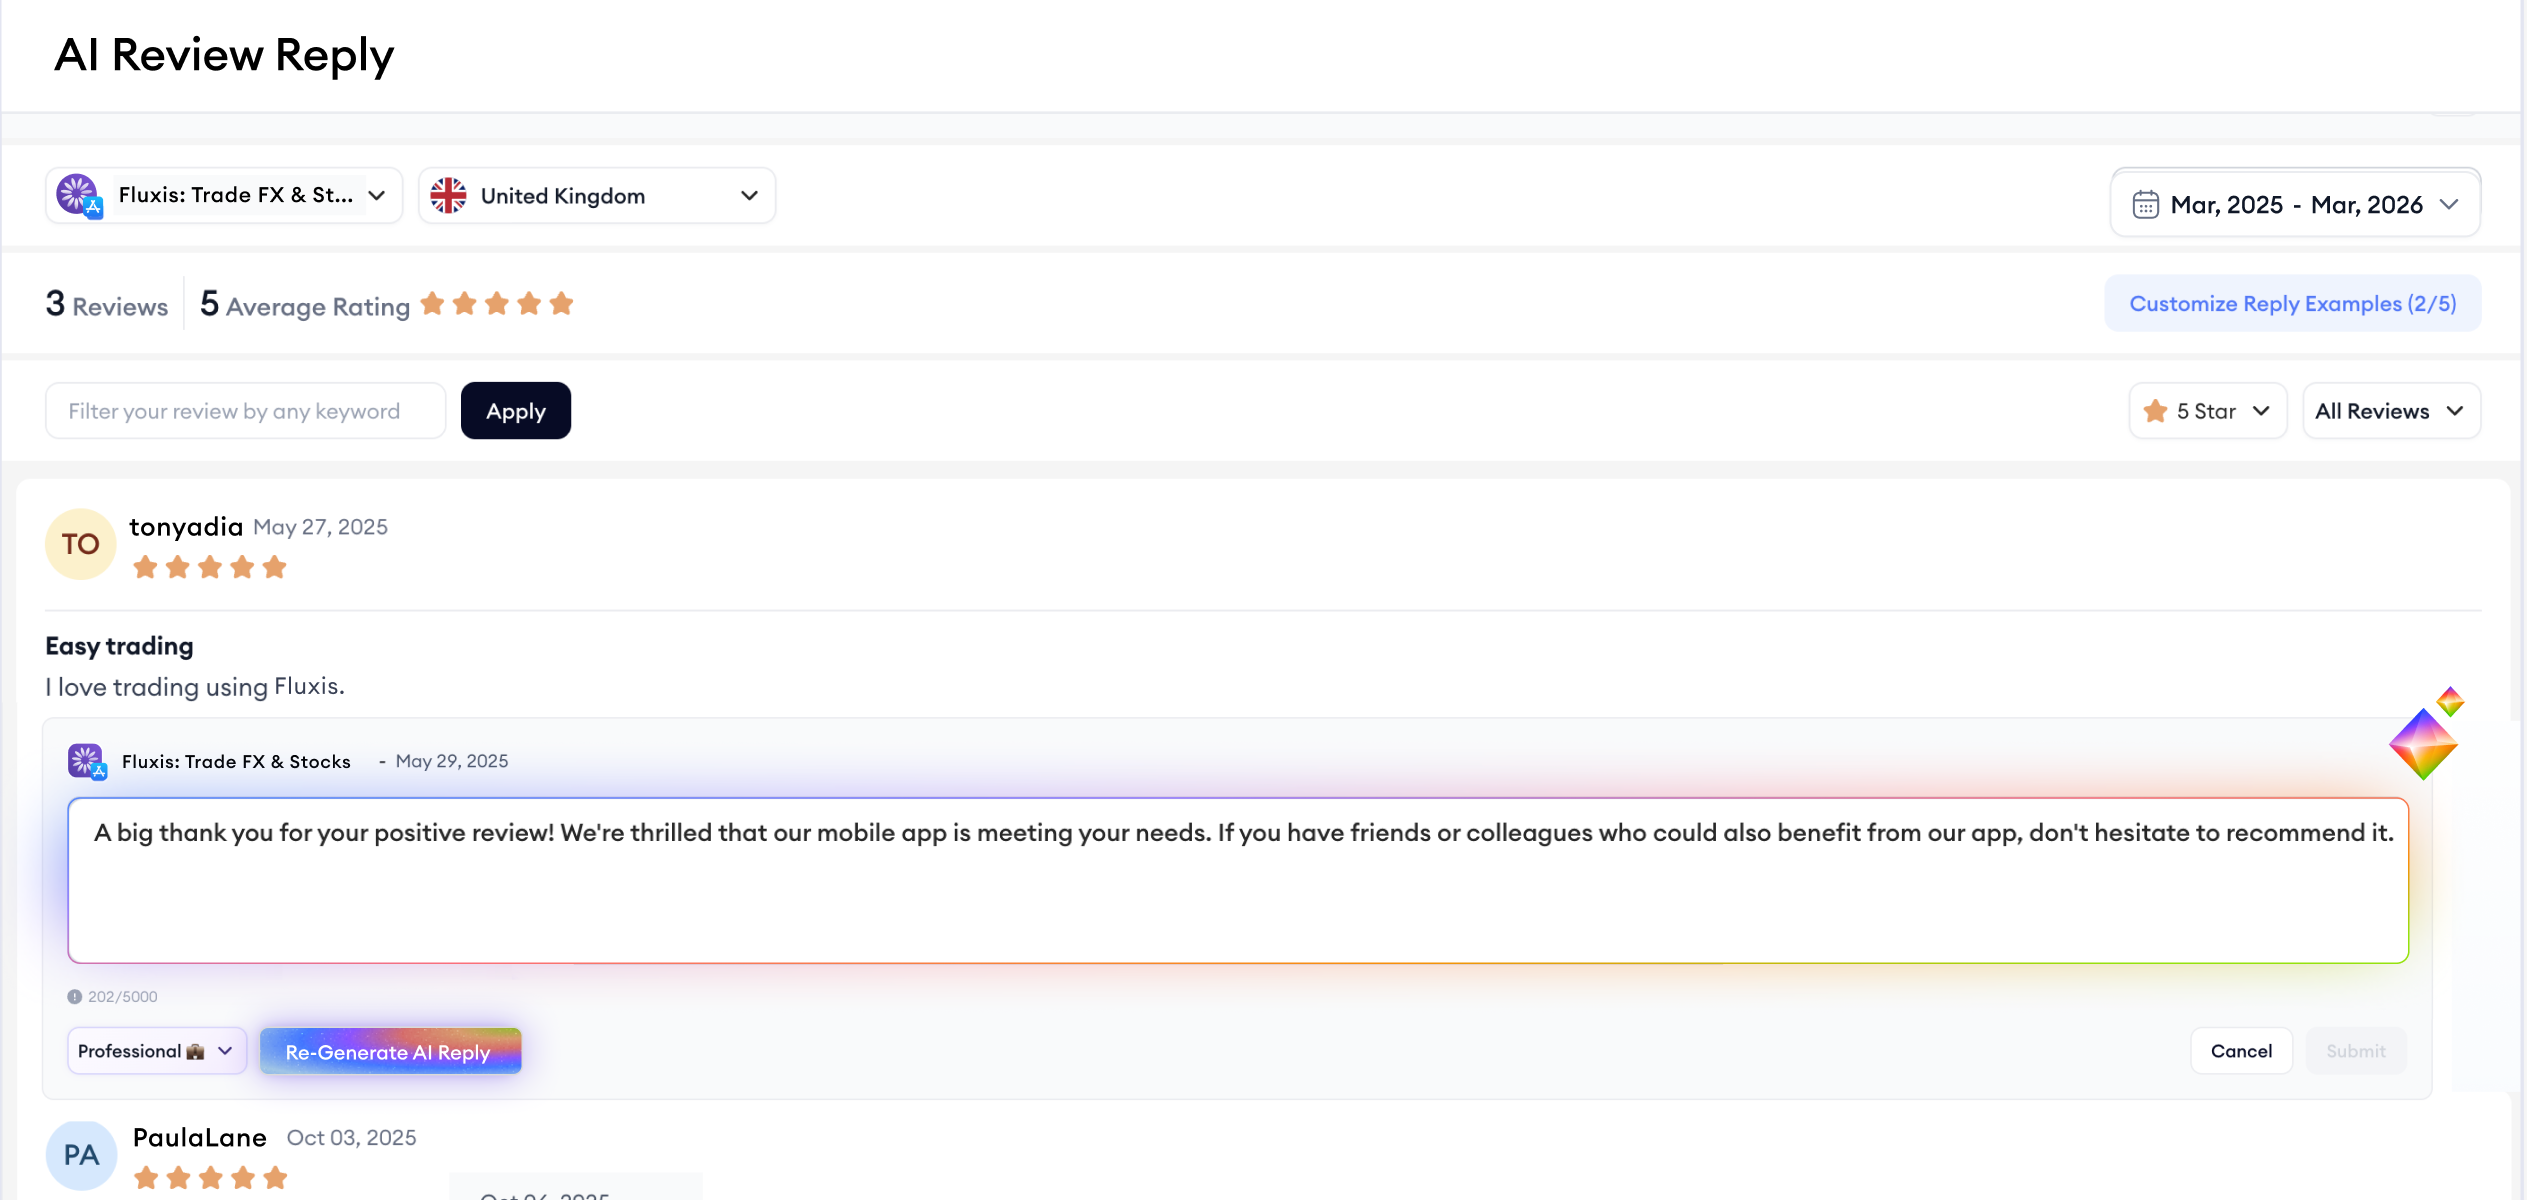The image size is (2527, 1200).
Task: Expand the 5 Star rating filter
Action: (2207, 411)
